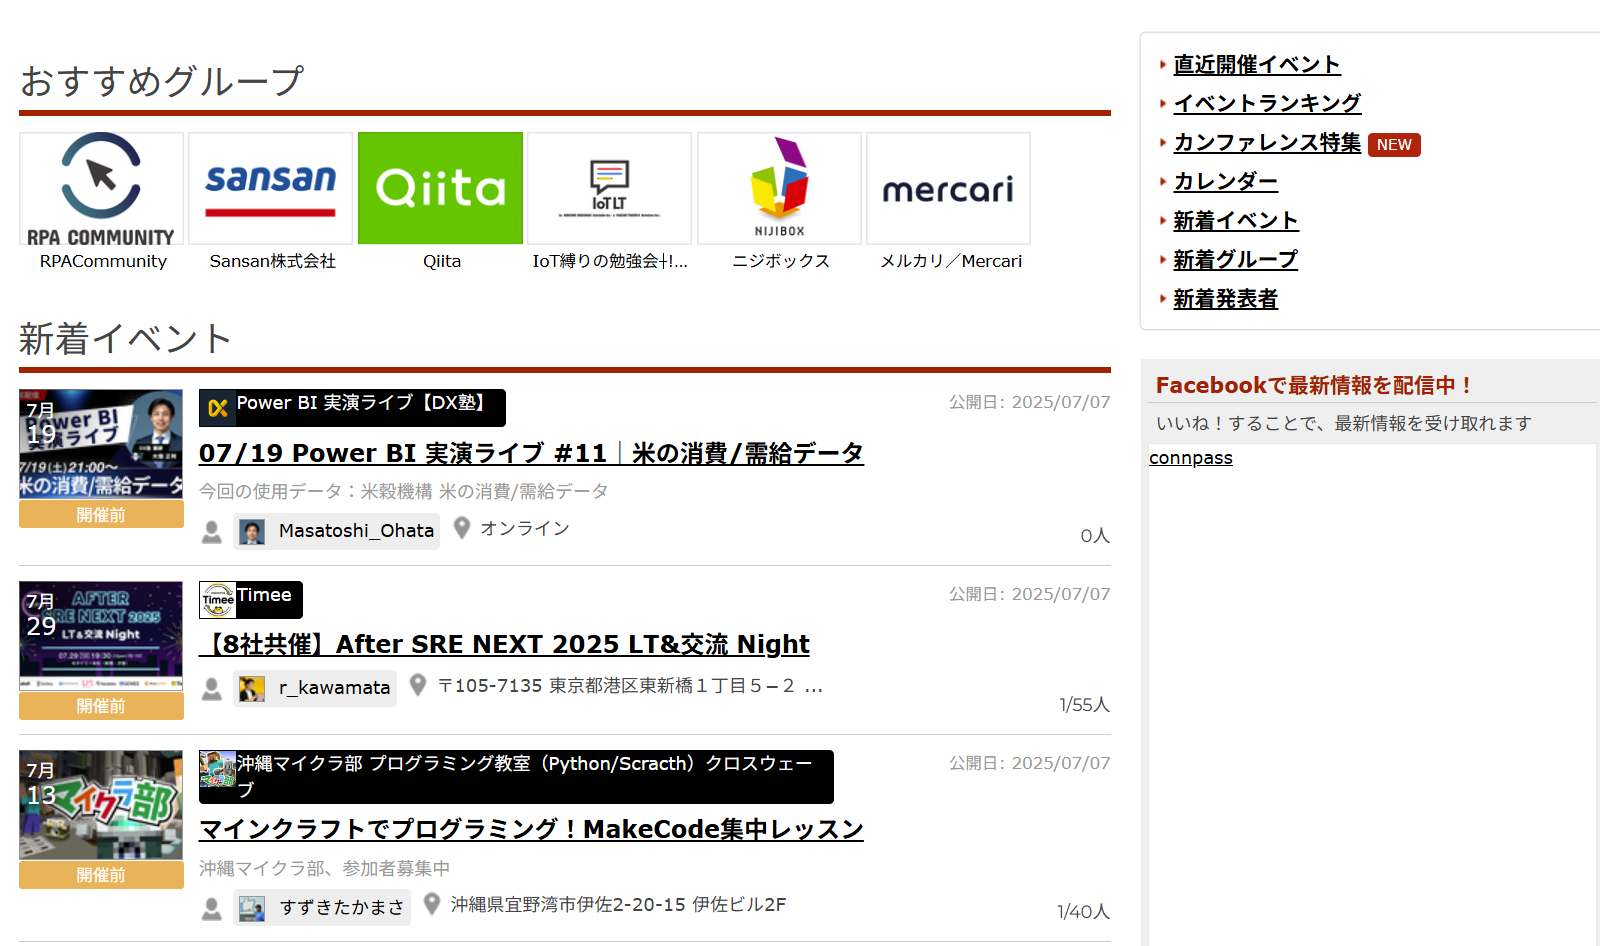This screenshot has height=946, width=1600.
Task: Click the After SRE NEXT event thumbnail
Action: click(x=101, y=636)
